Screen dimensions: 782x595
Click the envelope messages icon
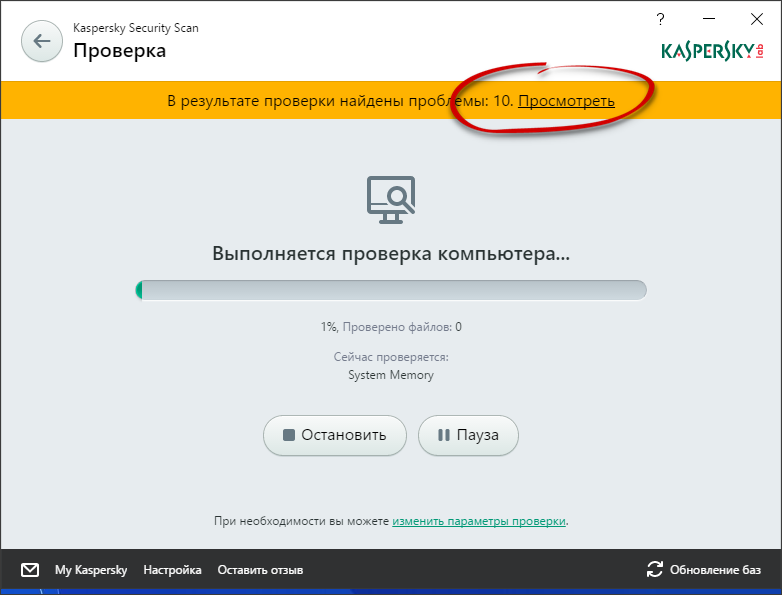point(30,570)
